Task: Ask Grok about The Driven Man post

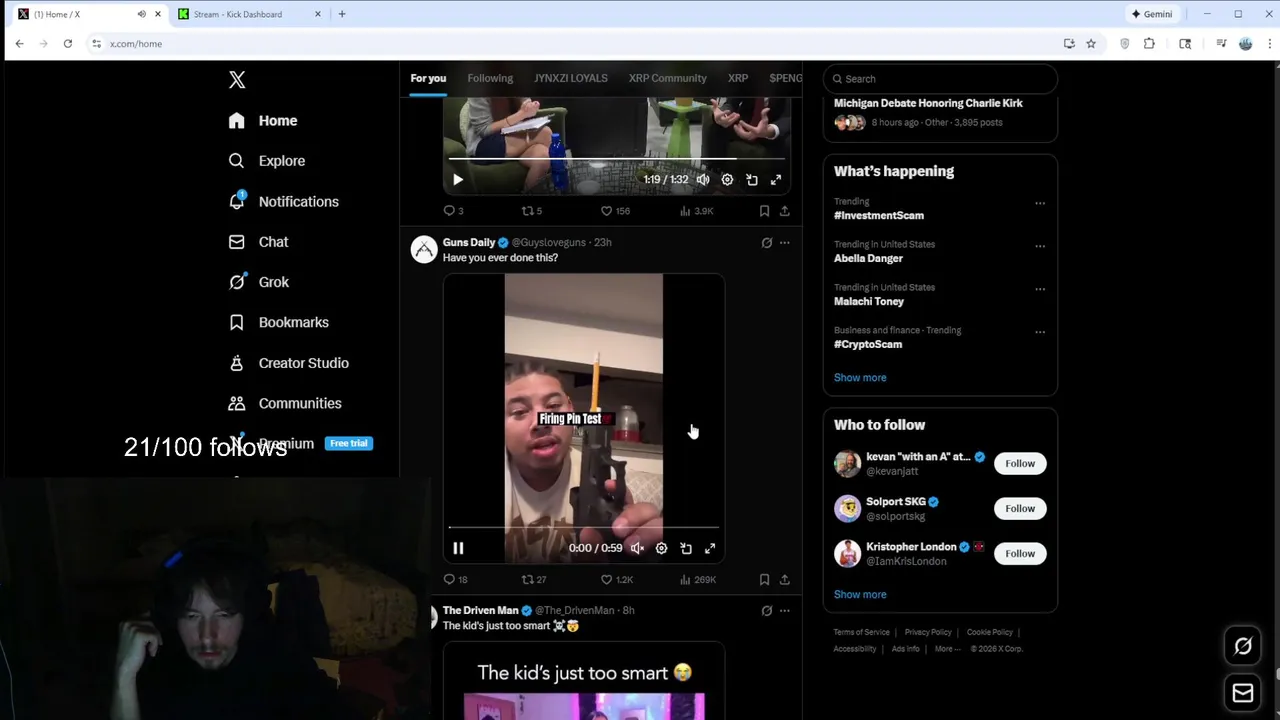Action: coord(767,611)
